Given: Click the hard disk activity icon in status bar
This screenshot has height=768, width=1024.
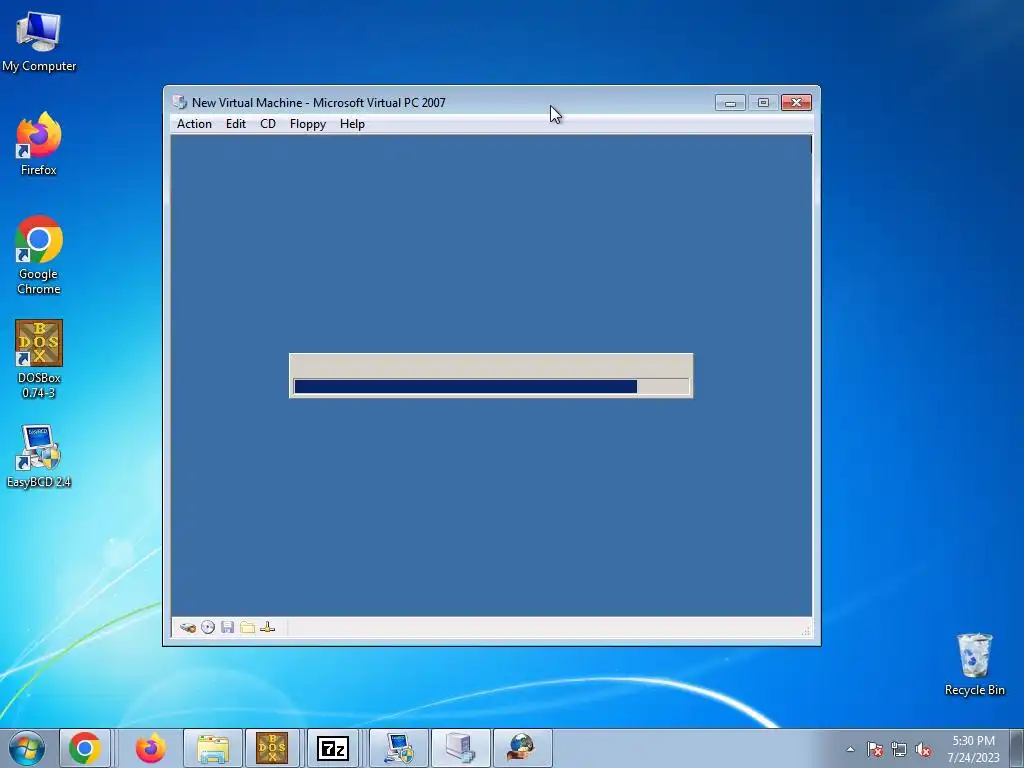Looking at the screenshot, I should point(188,628).
